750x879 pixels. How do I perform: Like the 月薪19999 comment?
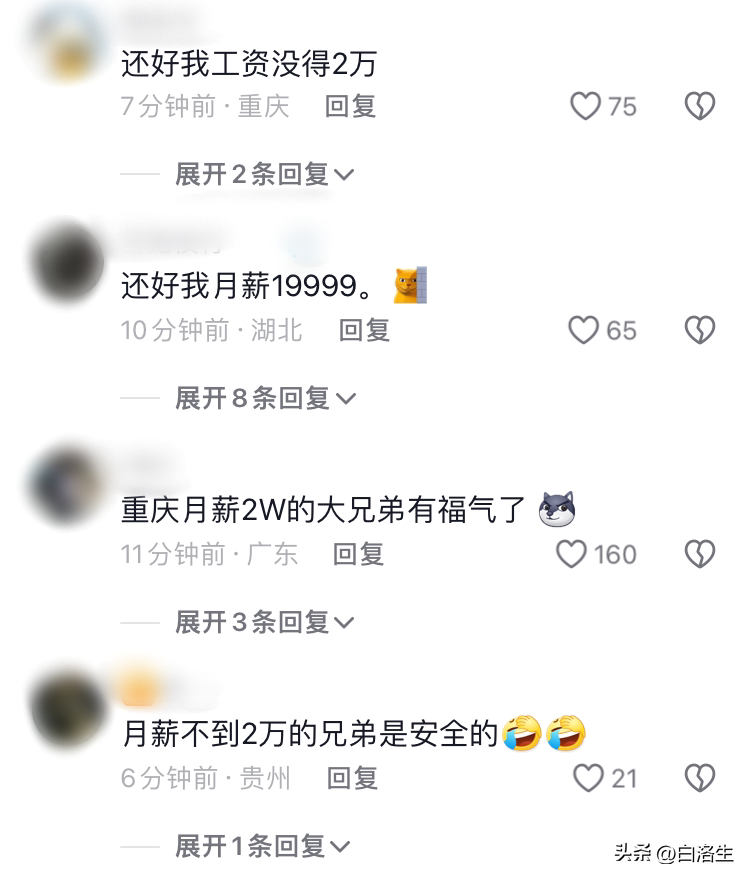(x=584, y=330)
